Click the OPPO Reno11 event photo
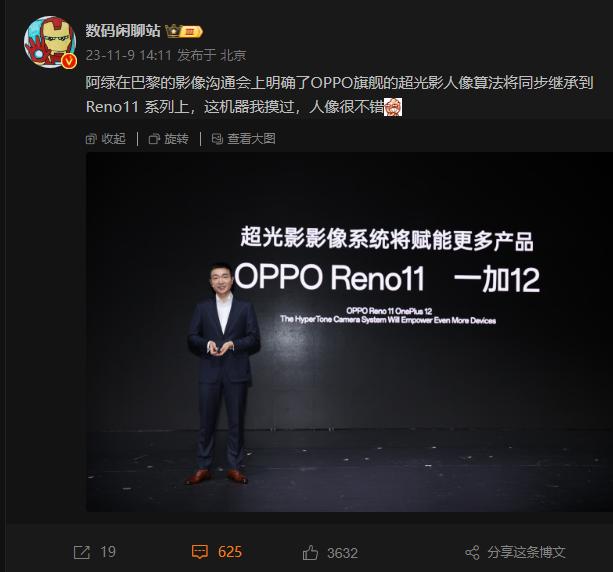Image resolution: width=613 pixels, height=572 pixels. click(349, 332)
